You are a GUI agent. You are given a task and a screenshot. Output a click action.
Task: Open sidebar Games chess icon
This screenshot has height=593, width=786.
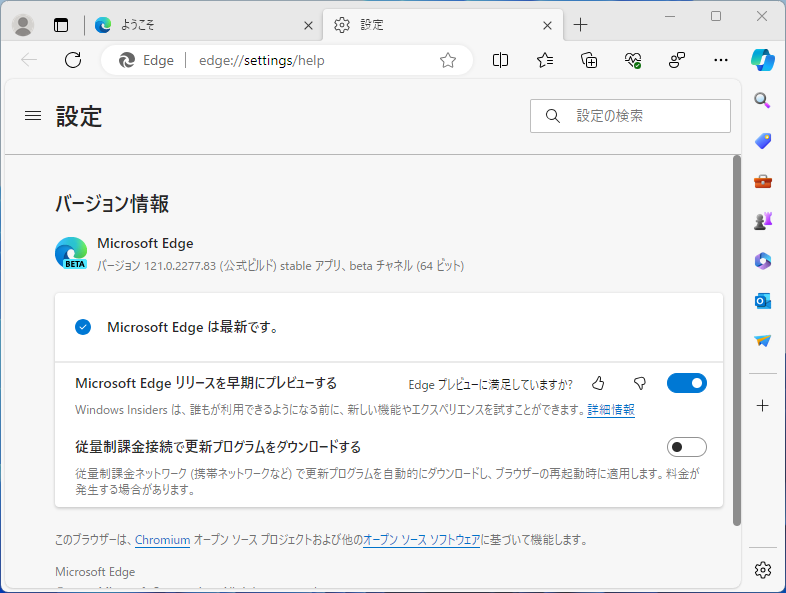tap(762, 221)
